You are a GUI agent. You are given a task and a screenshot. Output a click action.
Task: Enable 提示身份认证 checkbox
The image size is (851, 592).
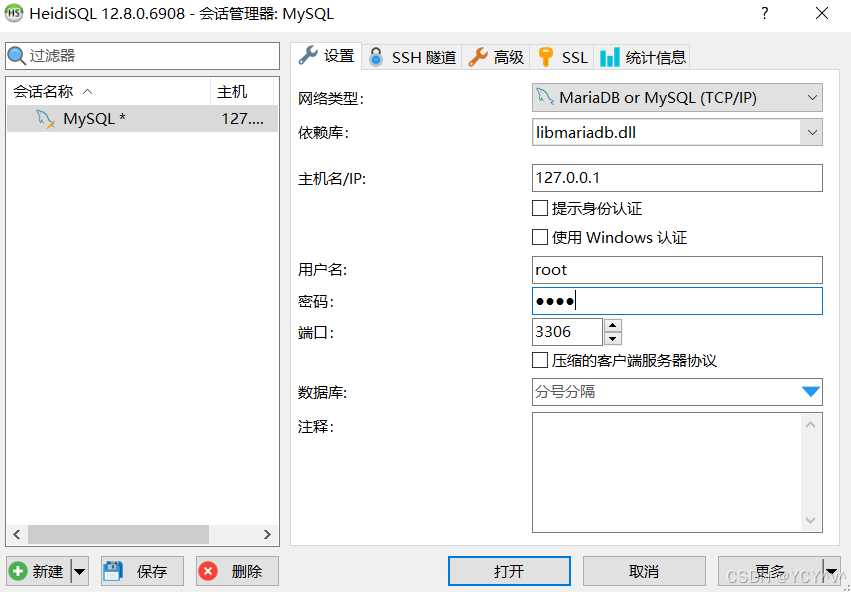[539, 208]
